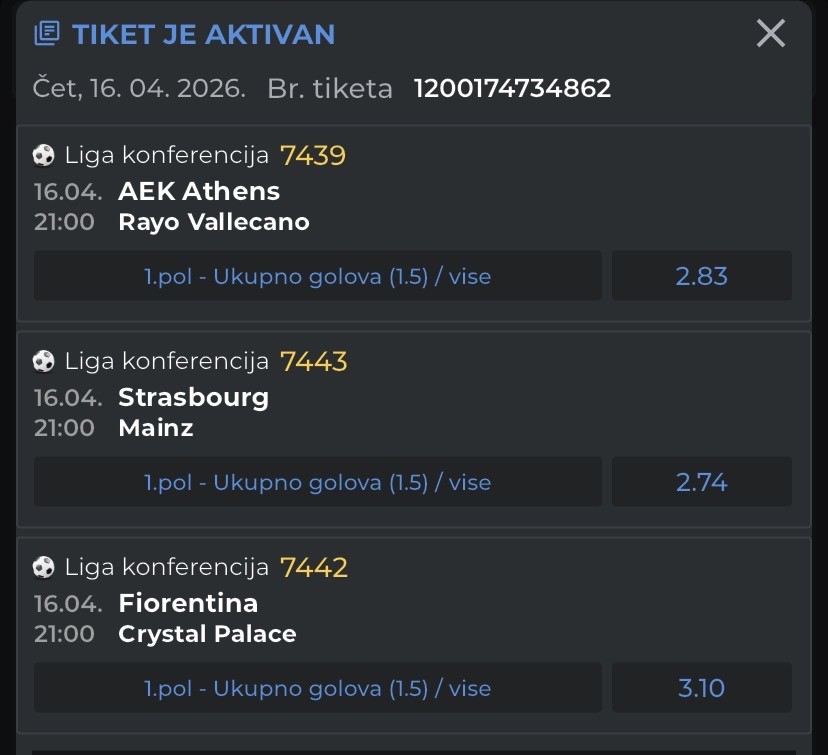Open bet type for Strasbourg vs Mainz
The image size is (828, 755).
click(x=318, y=482)
